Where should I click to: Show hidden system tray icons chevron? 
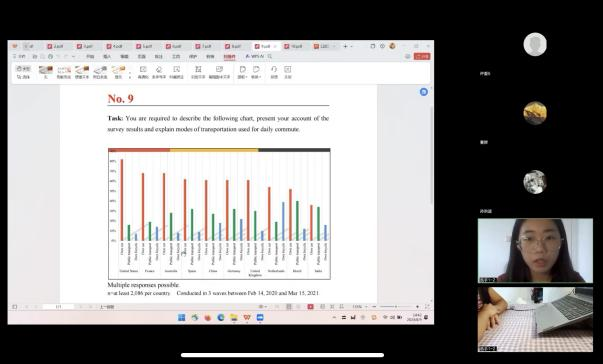334,317
